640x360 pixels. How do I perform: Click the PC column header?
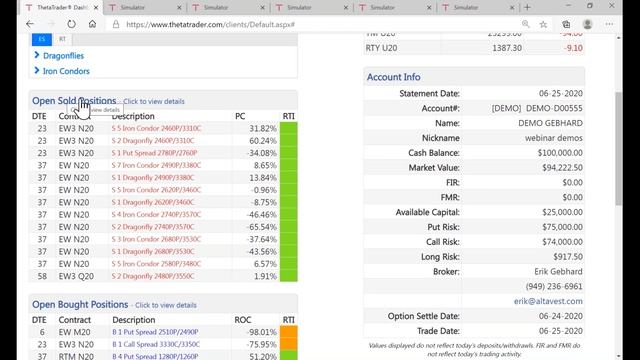pos(240,116)
